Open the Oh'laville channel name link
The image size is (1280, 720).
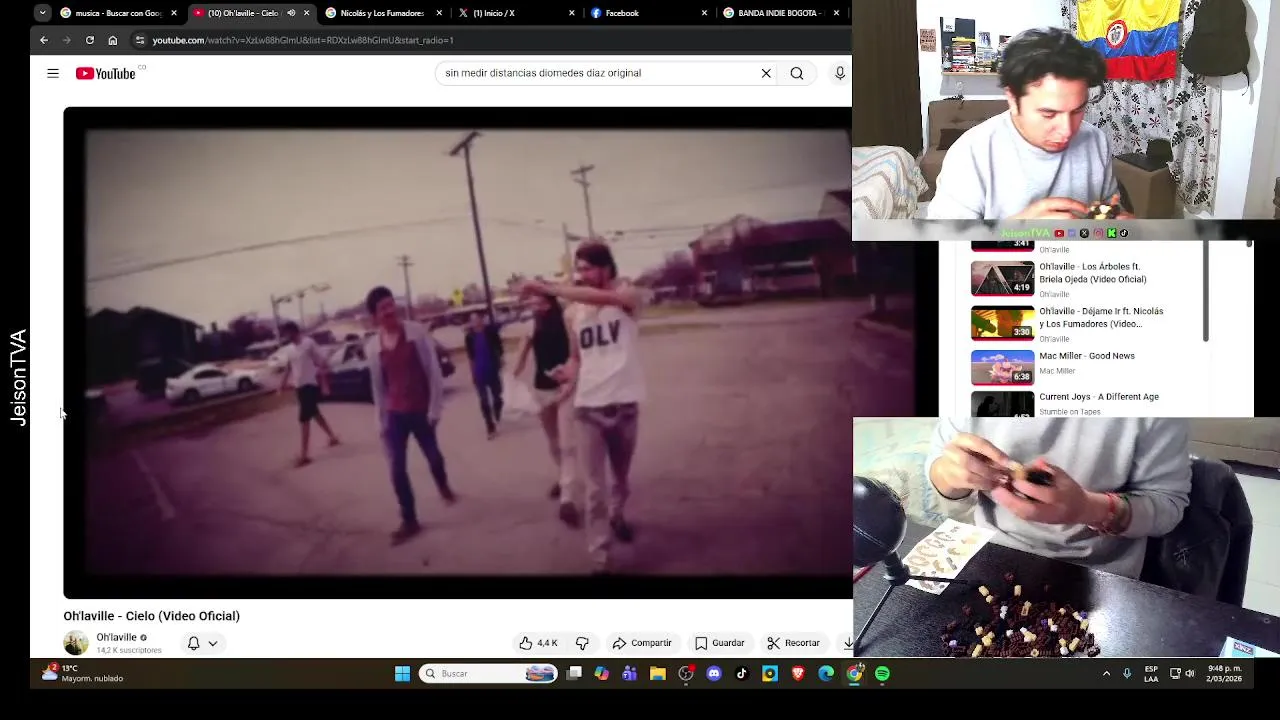click(116, 637)
